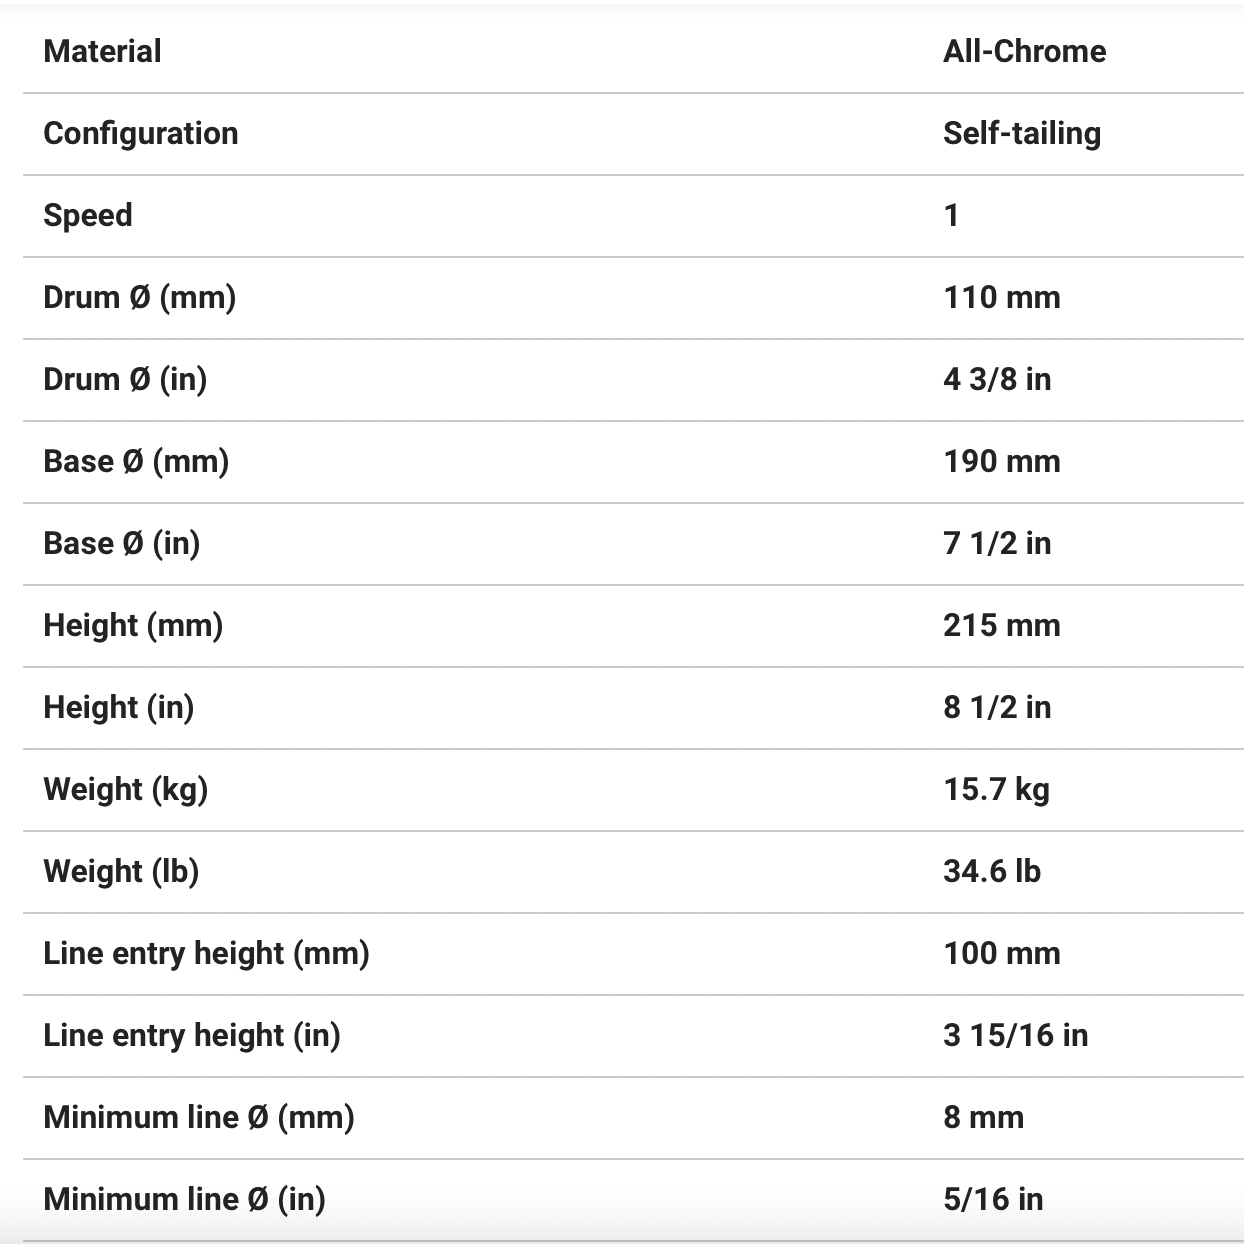
Task: Select the 215 mm height value
Action: point(1001,625)
